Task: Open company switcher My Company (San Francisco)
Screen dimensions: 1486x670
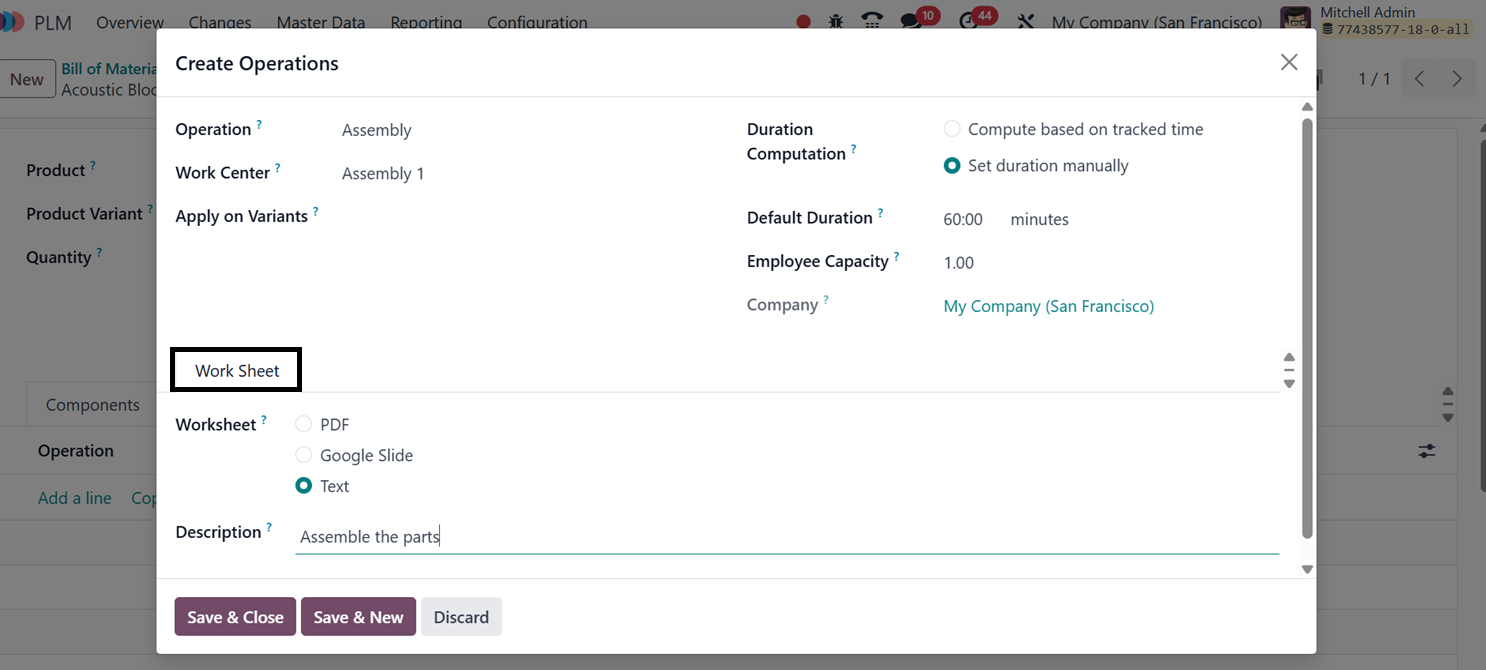Action: tap(1156, 21)
